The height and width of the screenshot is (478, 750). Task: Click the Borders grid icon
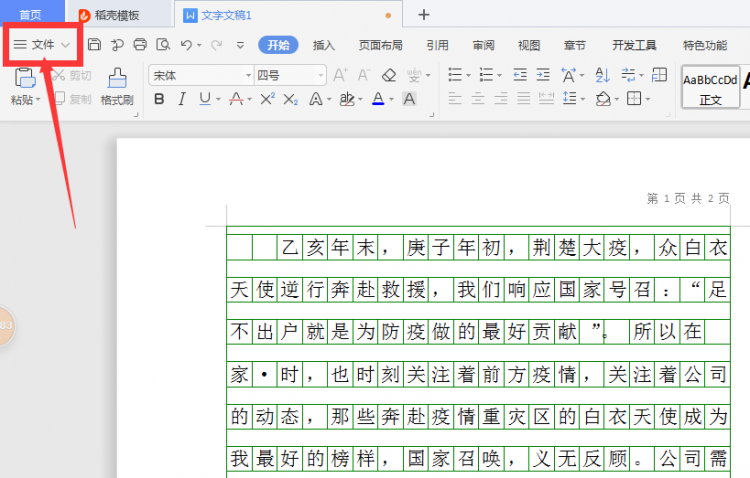[x=634, y=99]
